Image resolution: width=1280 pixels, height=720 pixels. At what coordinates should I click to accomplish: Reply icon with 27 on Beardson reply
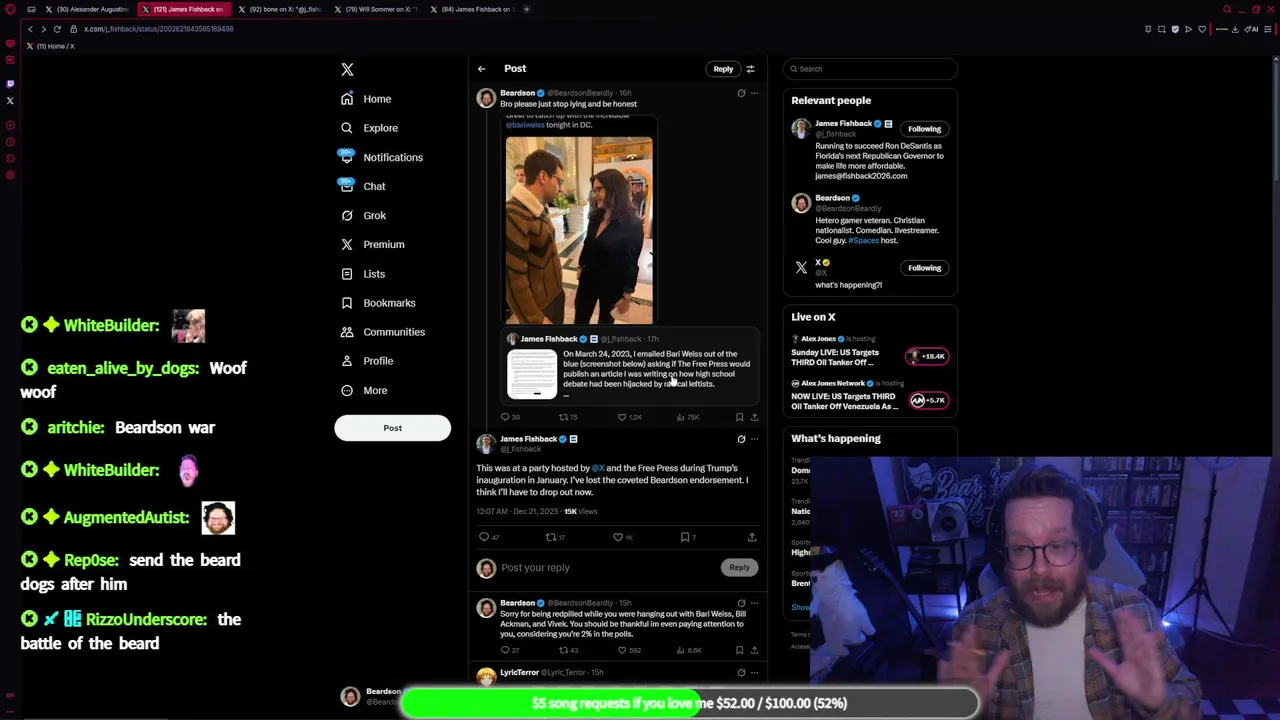click(x=507, y=650)
